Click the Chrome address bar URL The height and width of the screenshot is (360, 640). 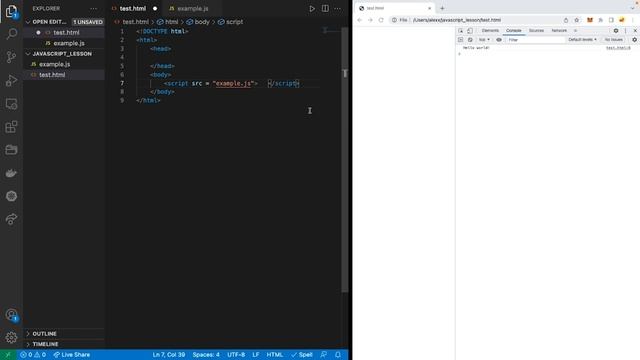[457, 20]
